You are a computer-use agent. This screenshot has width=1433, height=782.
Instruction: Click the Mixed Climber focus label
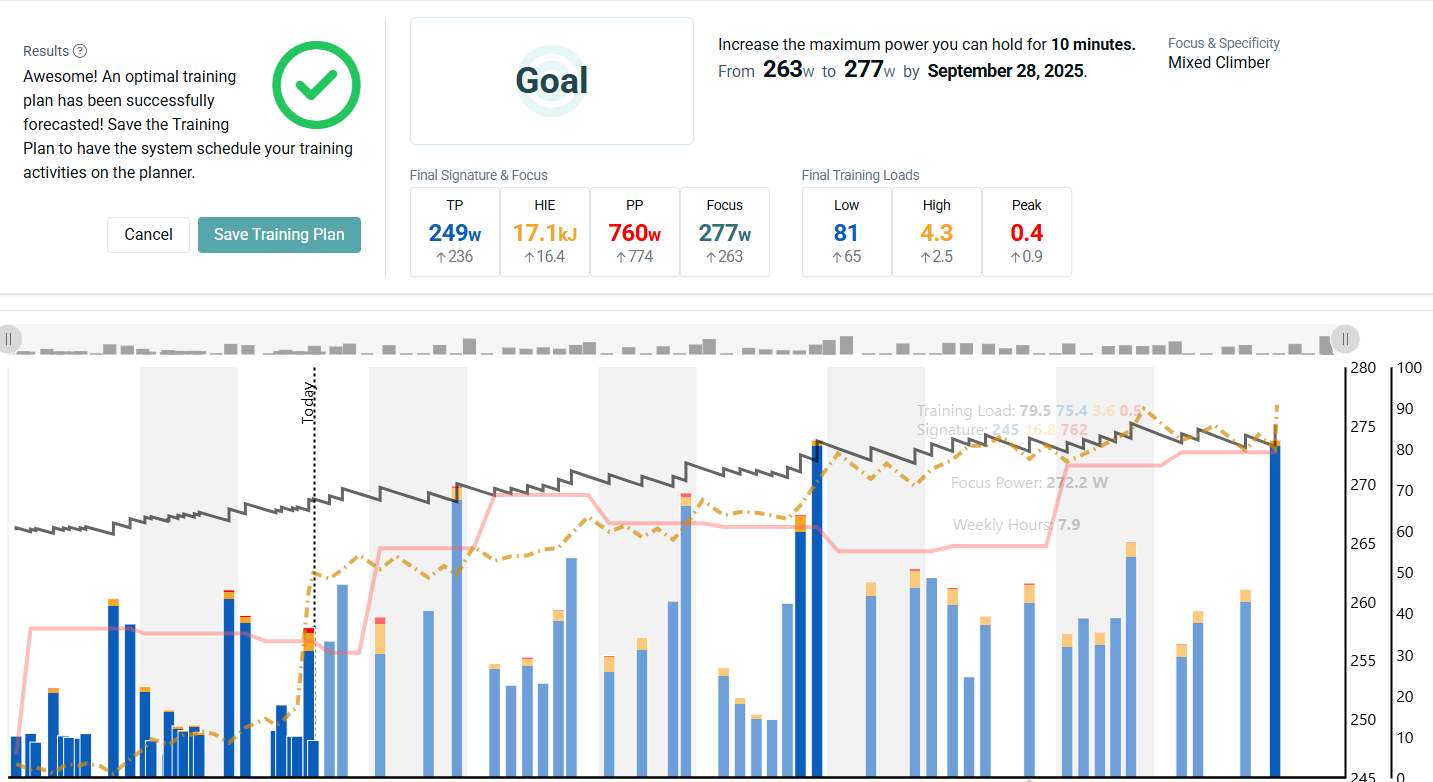point(1219,62)
